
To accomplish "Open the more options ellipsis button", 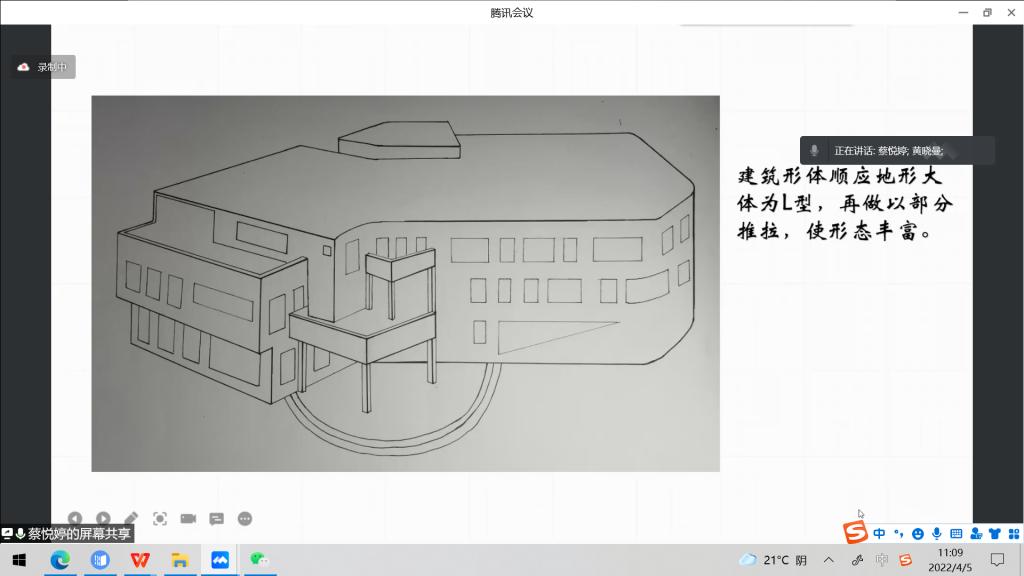I will point(245,519).
